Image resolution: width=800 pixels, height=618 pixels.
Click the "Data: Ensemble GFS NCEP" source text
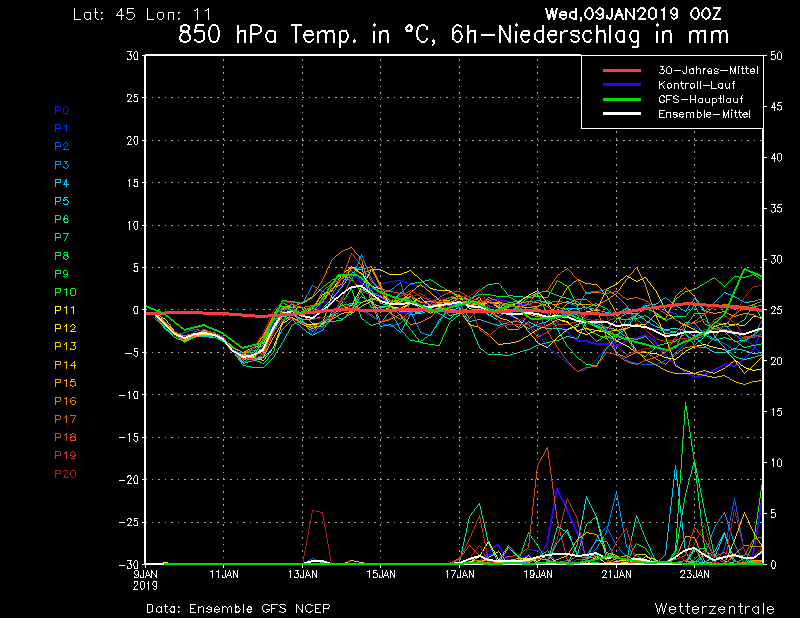[x=238, y=608]
